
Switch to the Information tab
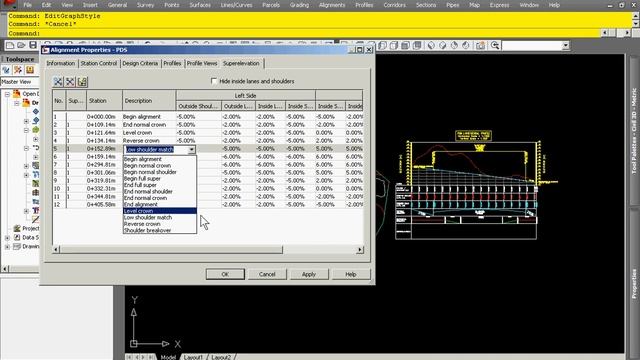point(61,63)
